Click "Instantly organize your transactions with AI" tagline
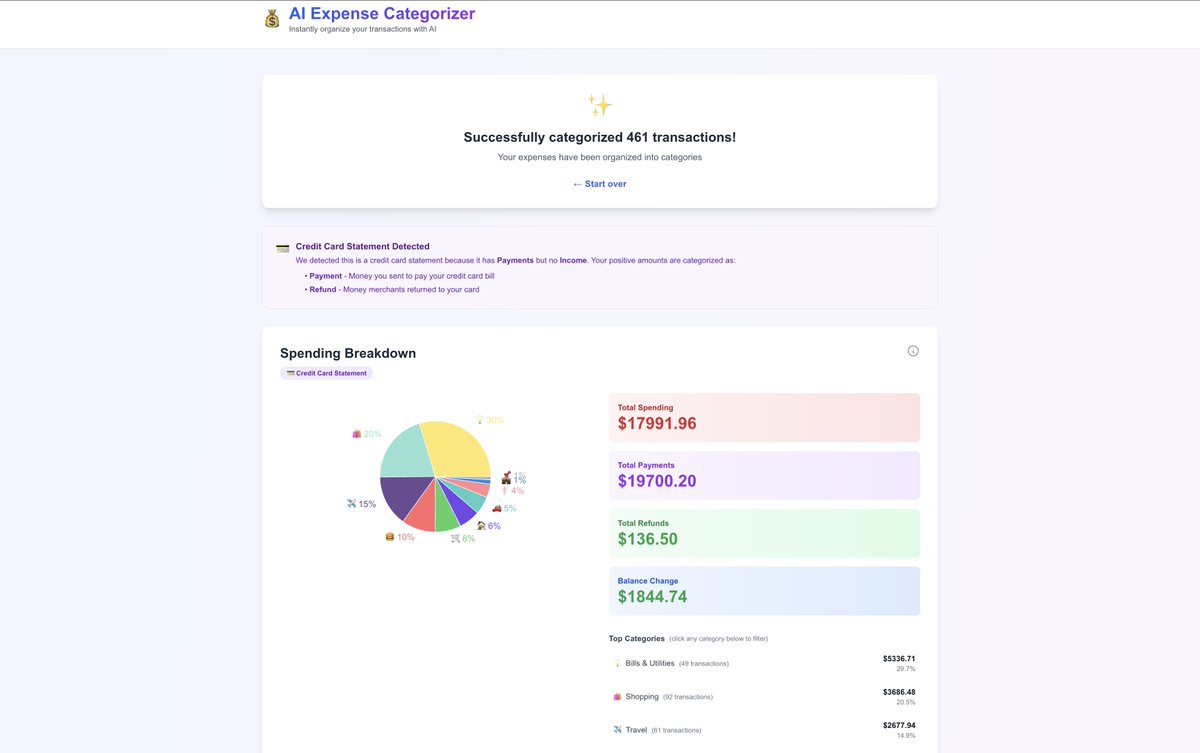The width and height of the screenshot is (1200, 753). 363,29
